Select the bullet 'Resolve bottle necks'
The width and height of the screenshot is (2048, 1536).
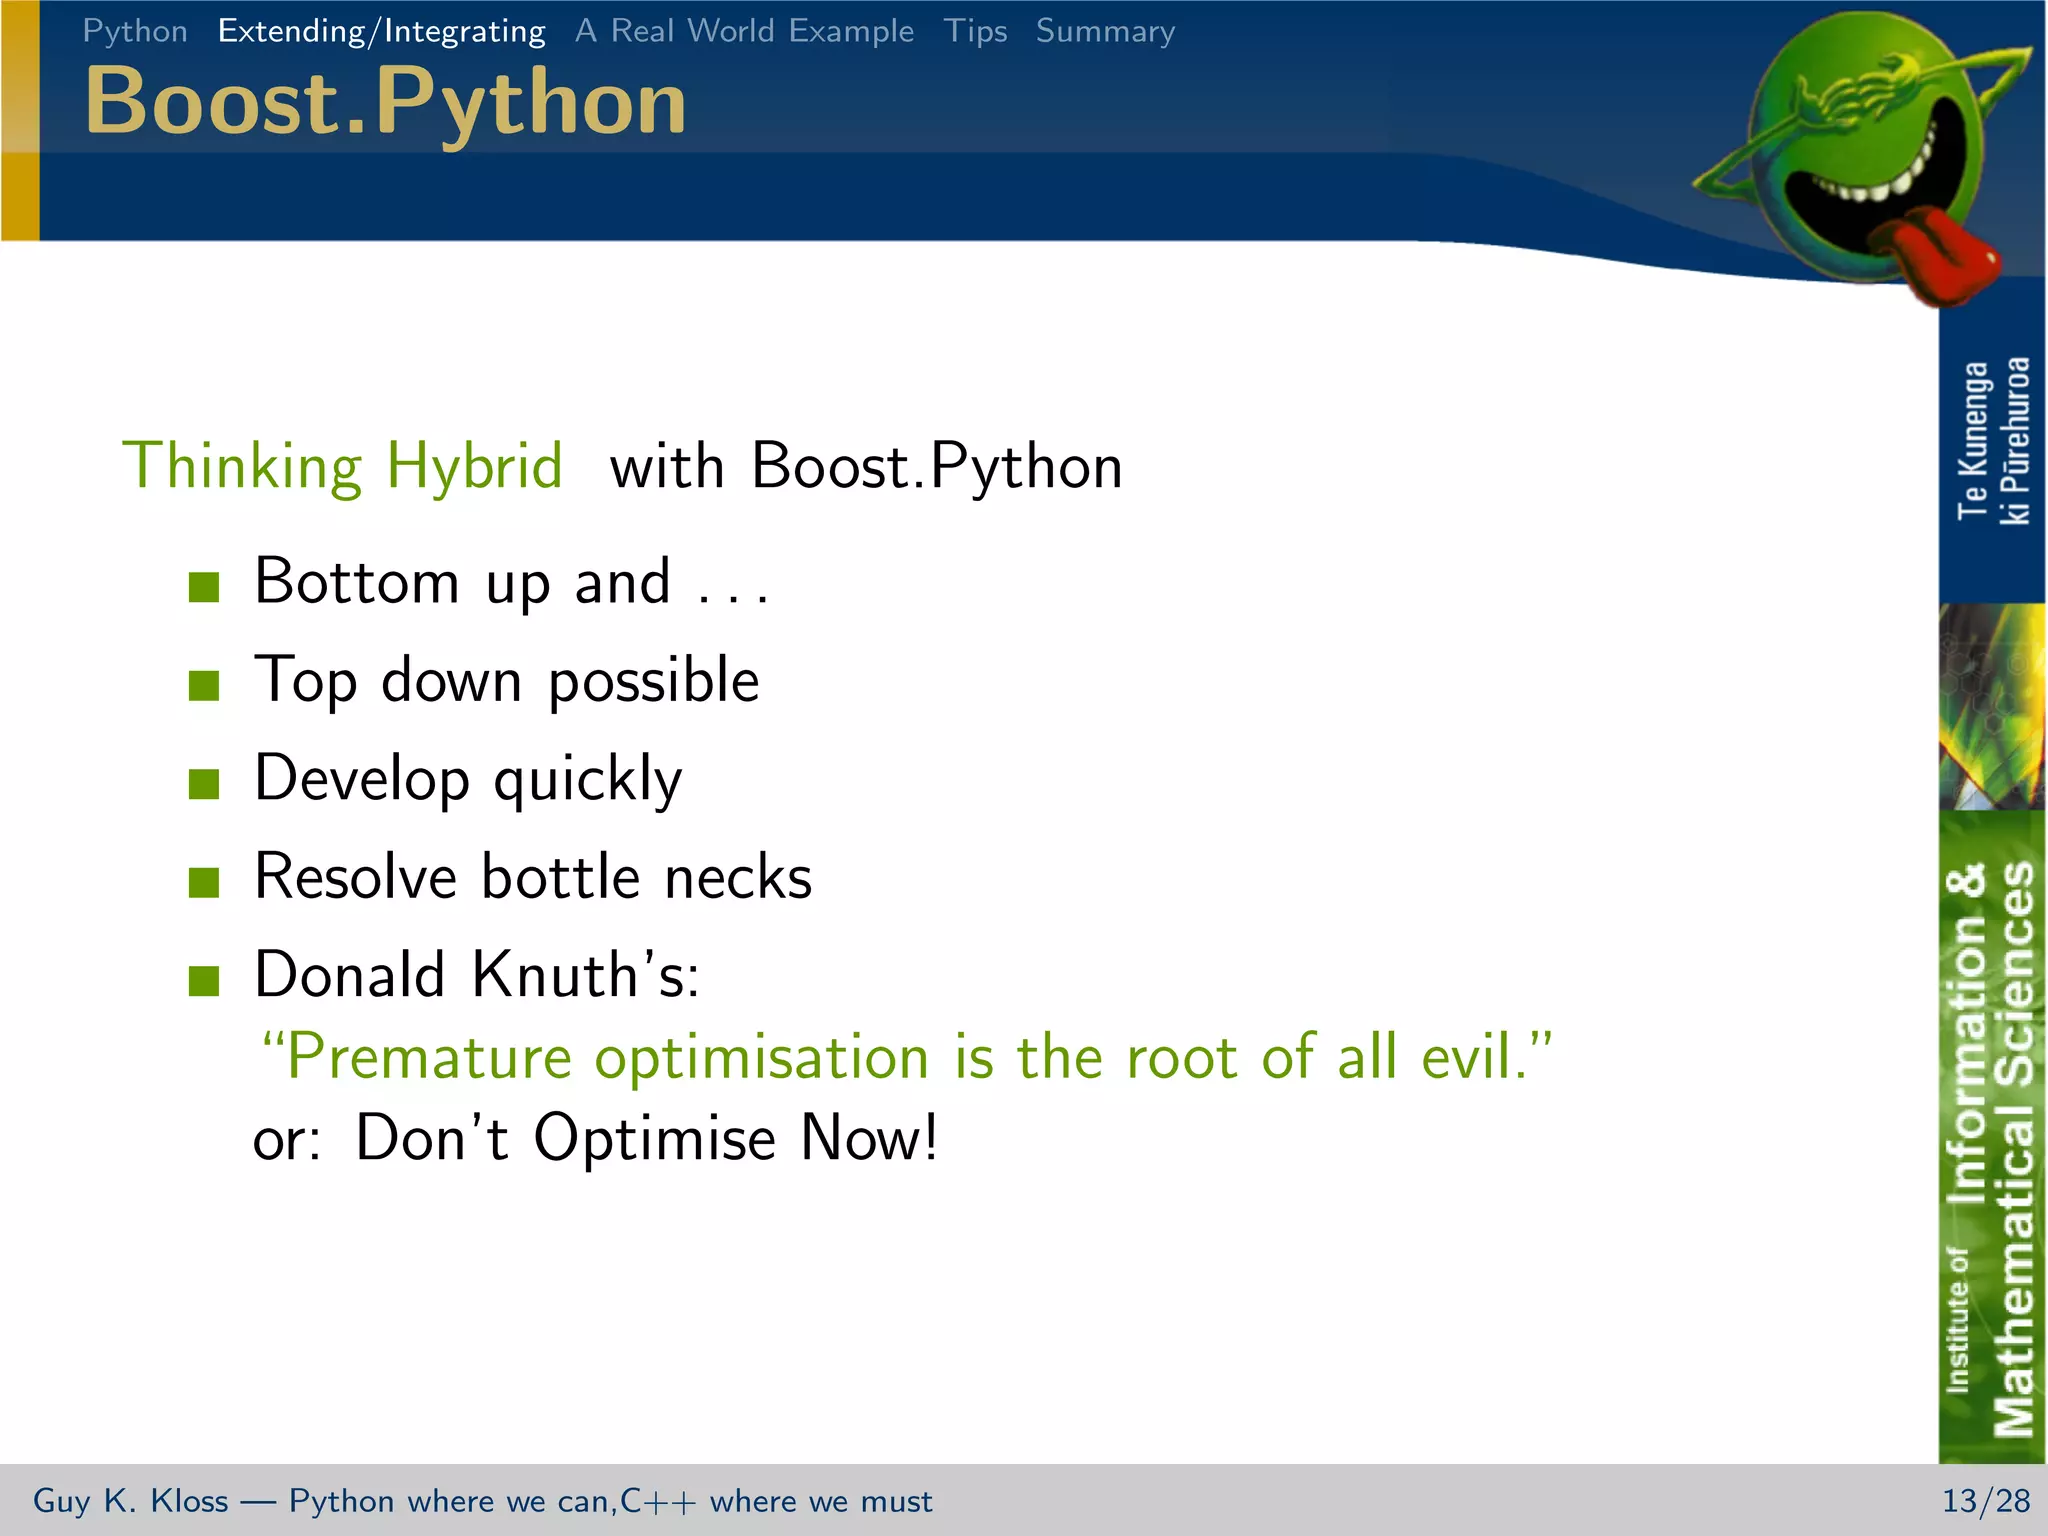pos(533,877)
